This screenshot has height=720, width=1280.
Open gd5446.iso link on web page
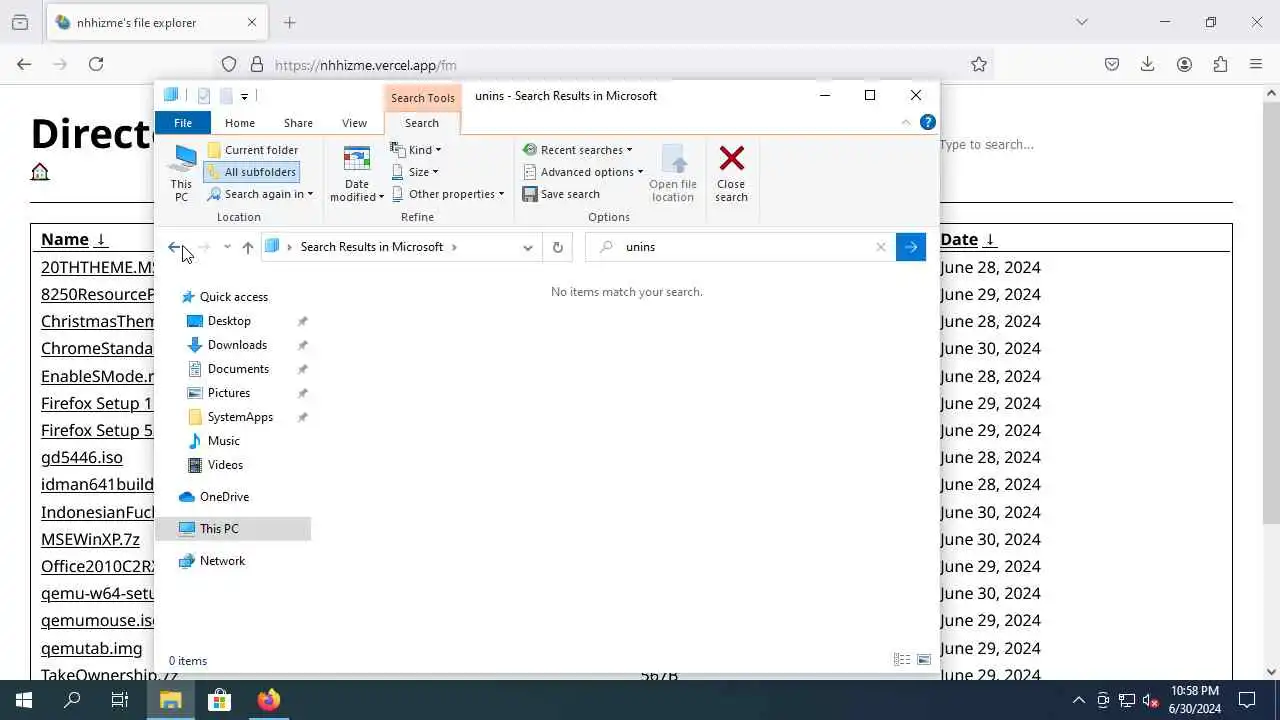[82, 457]
